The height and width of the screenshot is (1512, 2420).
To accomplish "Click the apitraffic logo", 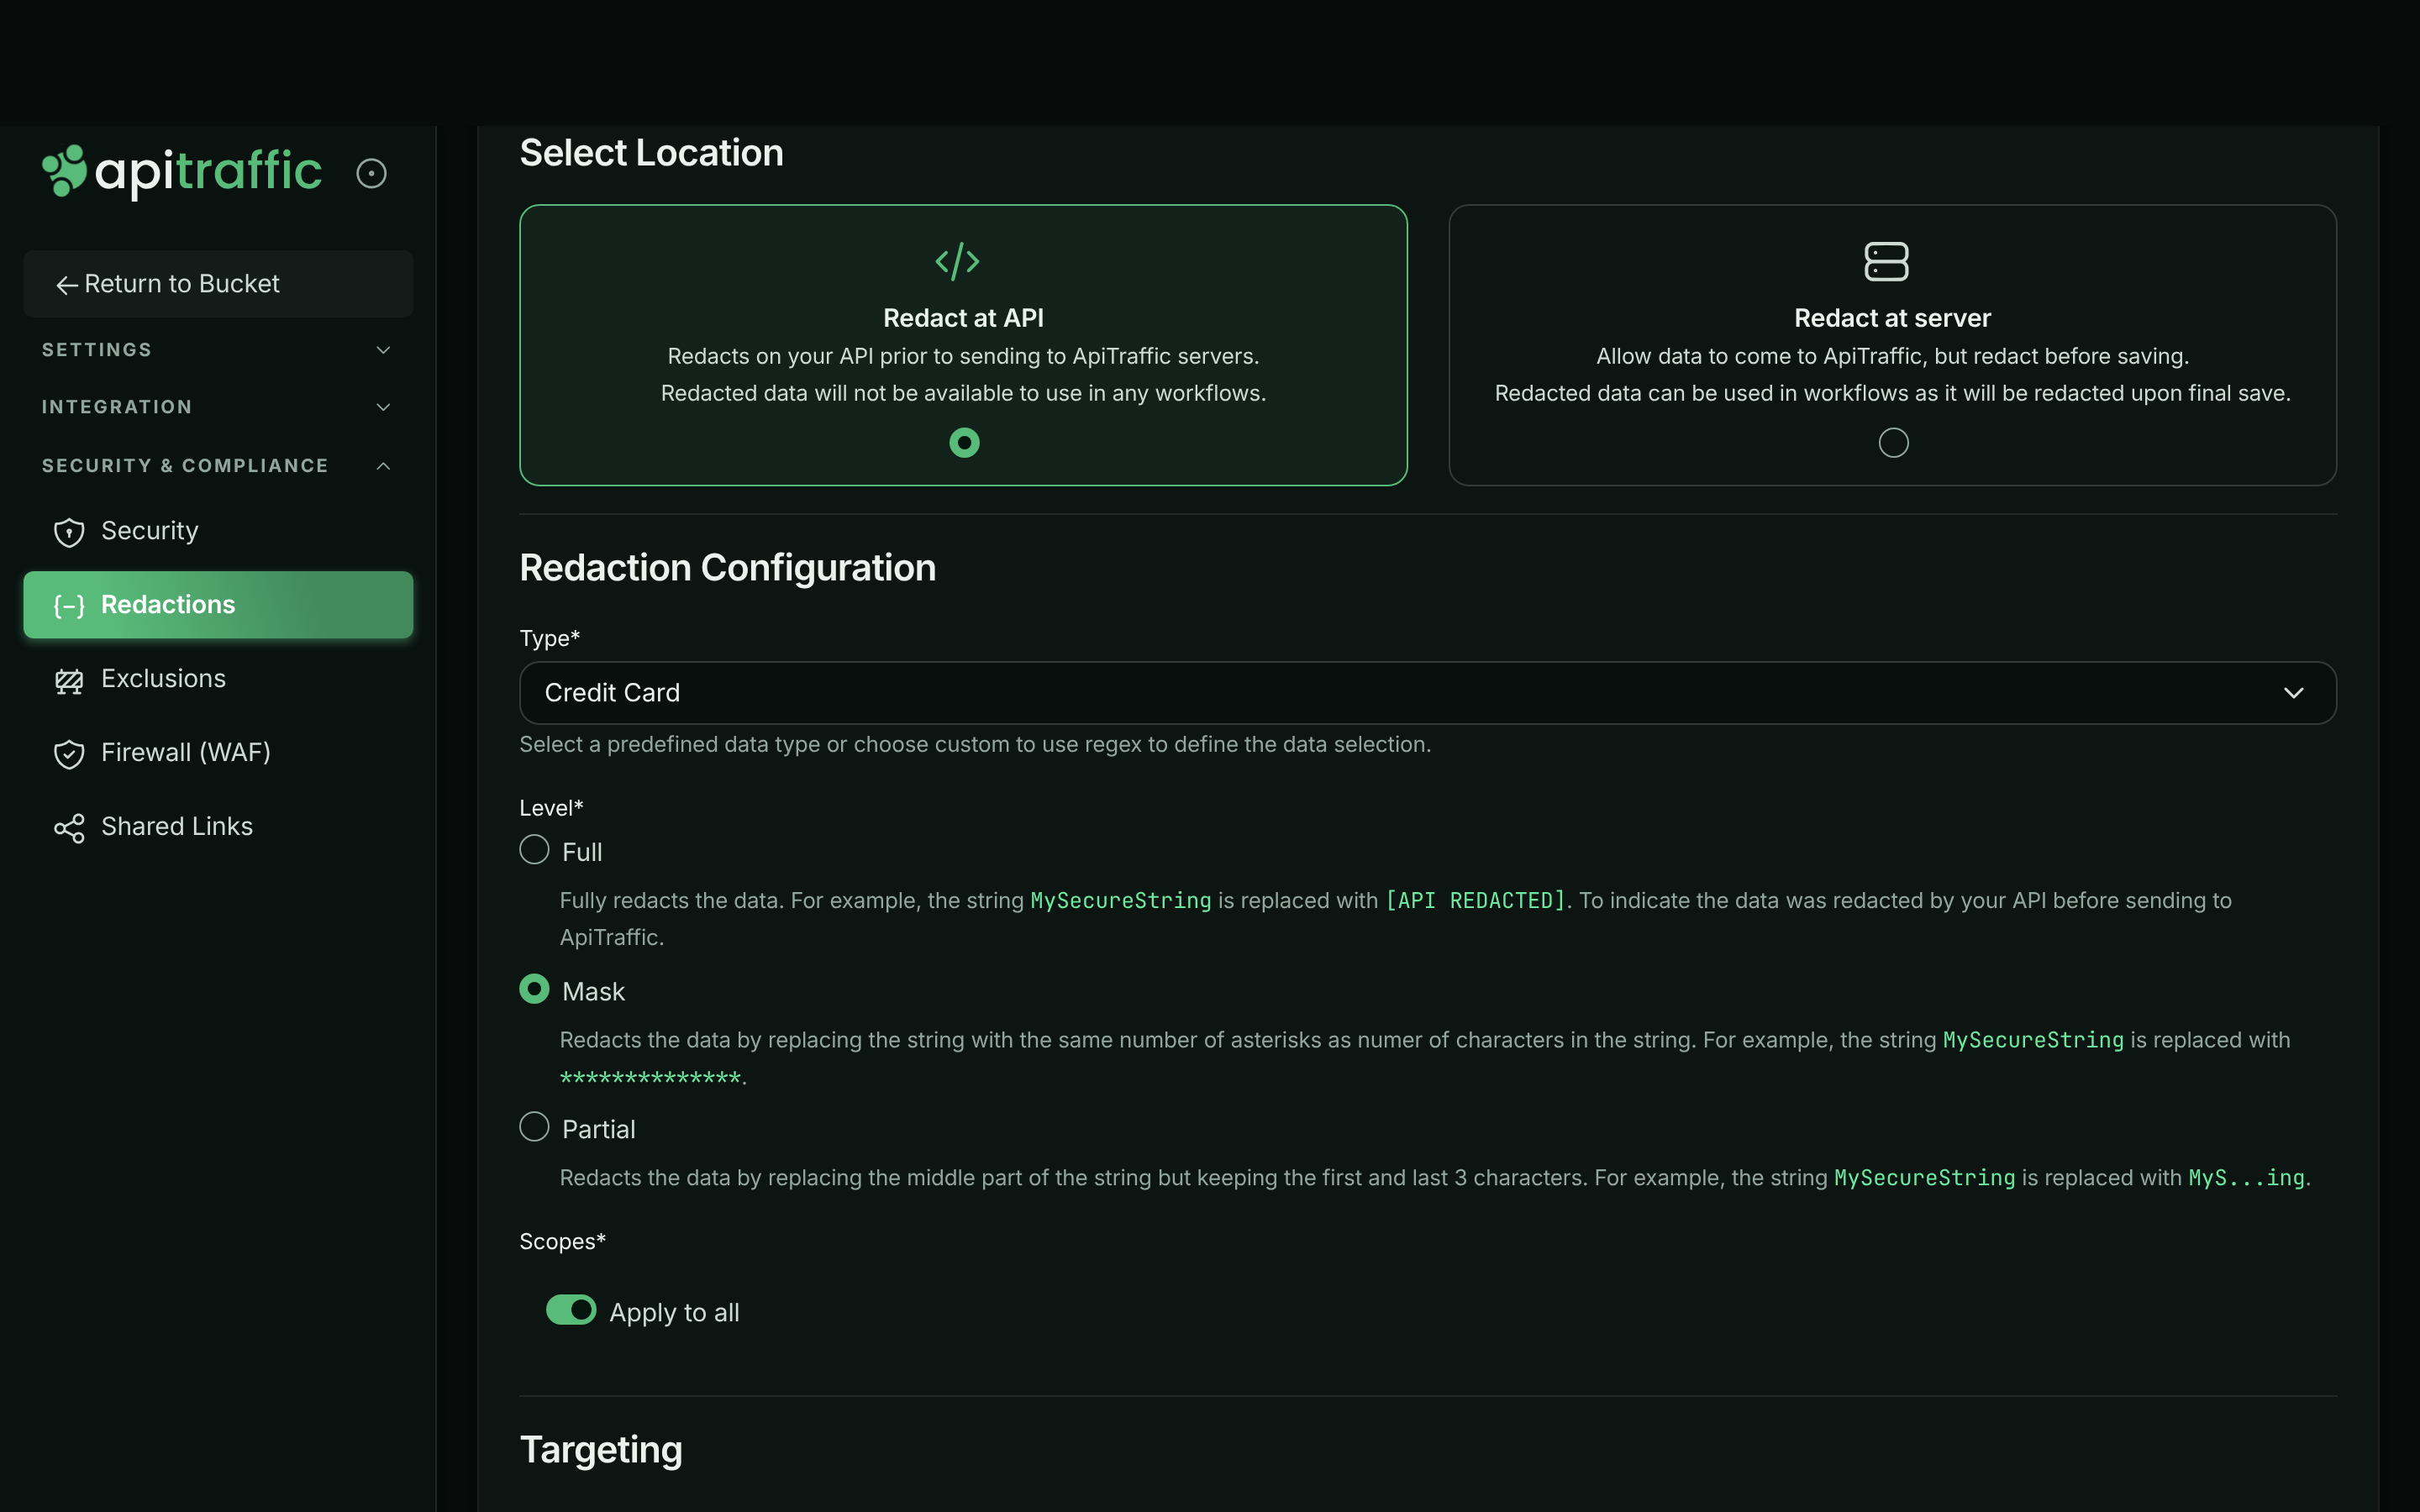I will tap(182, 172).
